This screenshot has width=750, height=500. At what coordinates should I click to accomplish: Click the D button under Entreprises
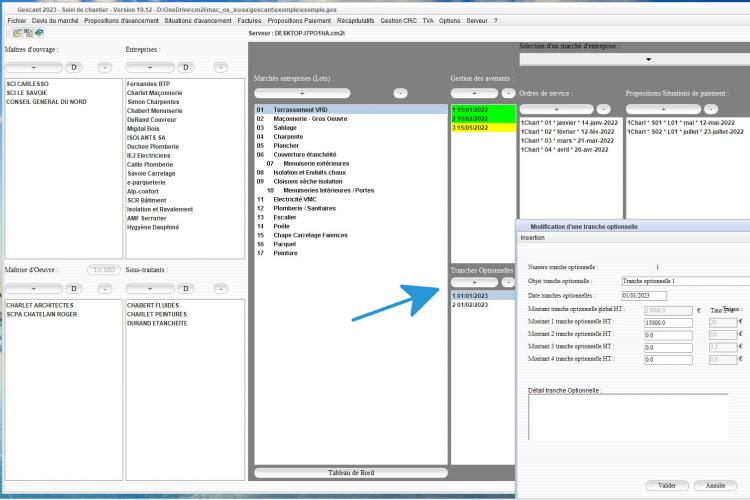point(186,67)
